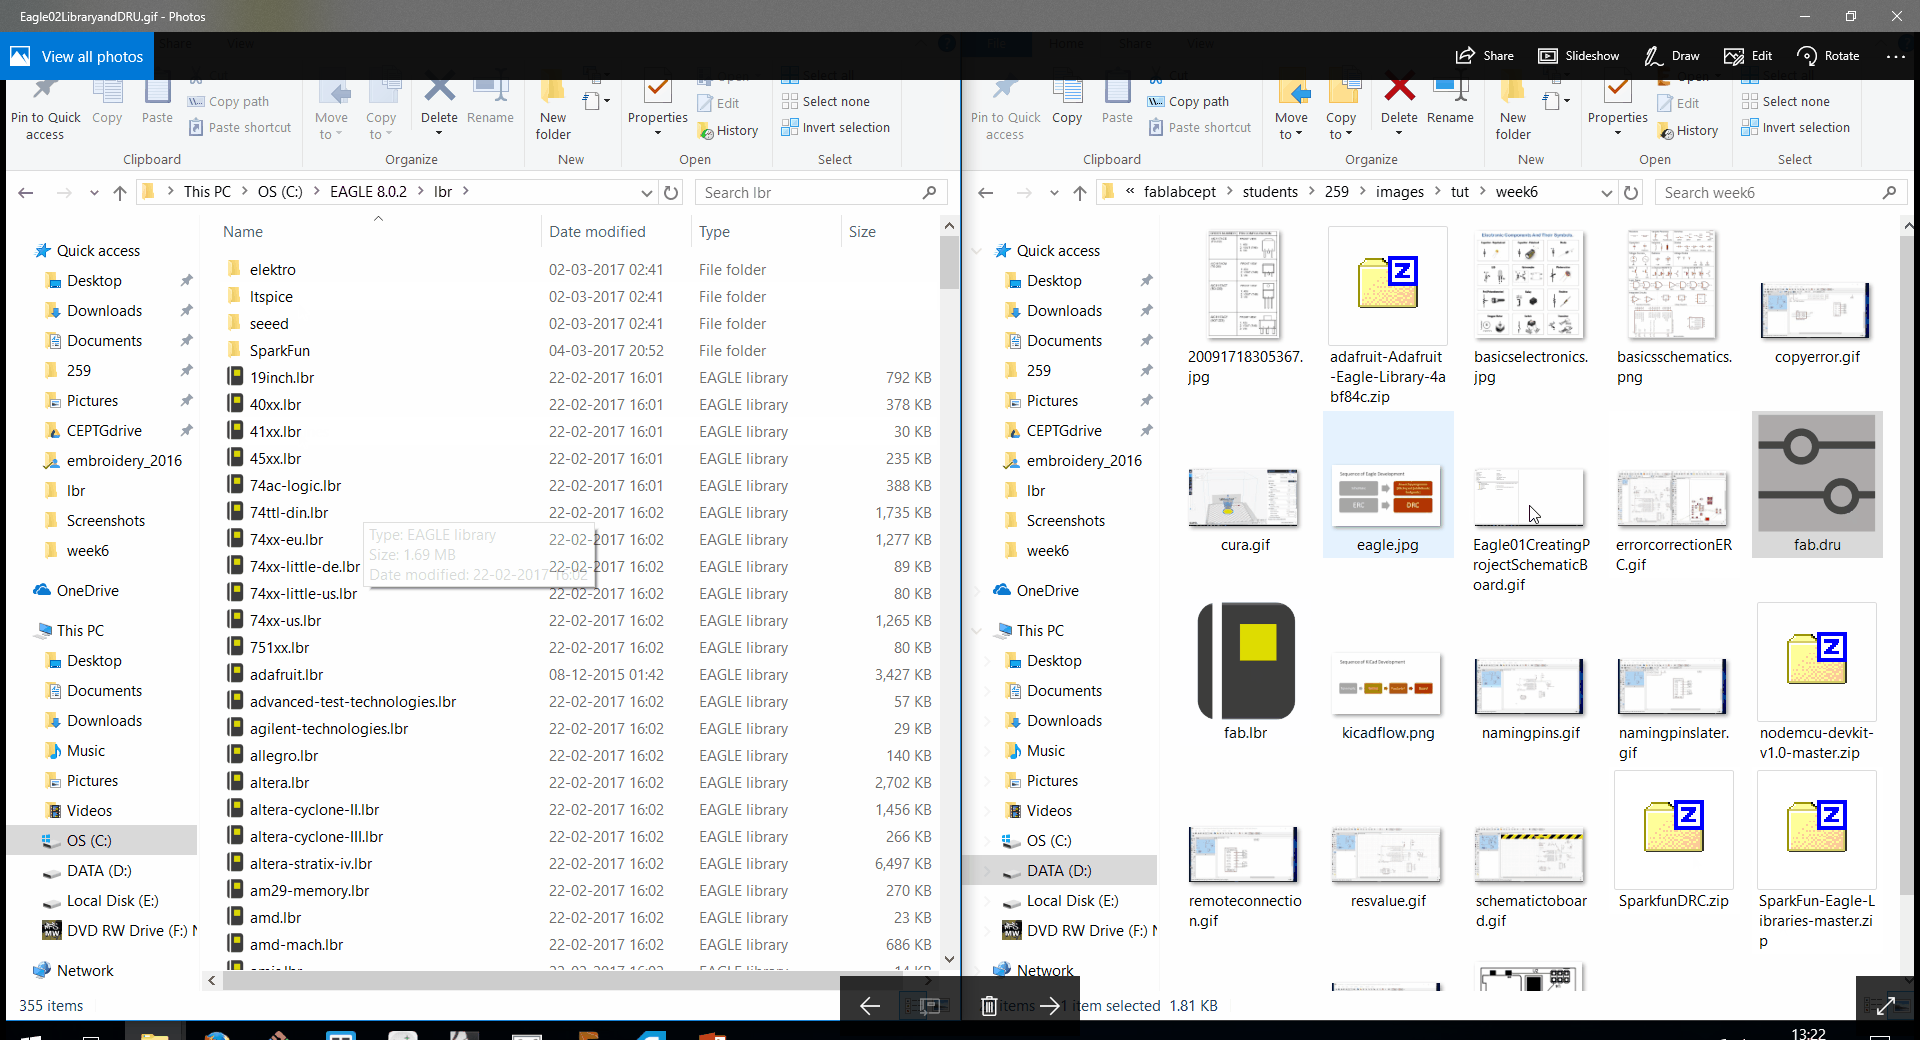Click Delete in left Explorer ribbon
Viewport: 1920px width, 1040px height.
439,108
